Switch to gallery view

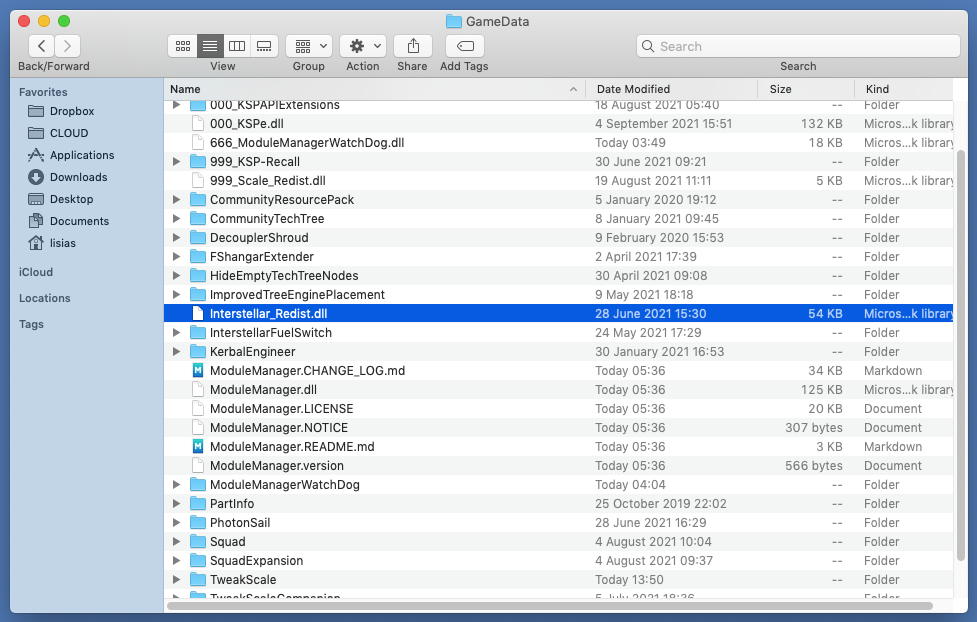pos(264,46)
